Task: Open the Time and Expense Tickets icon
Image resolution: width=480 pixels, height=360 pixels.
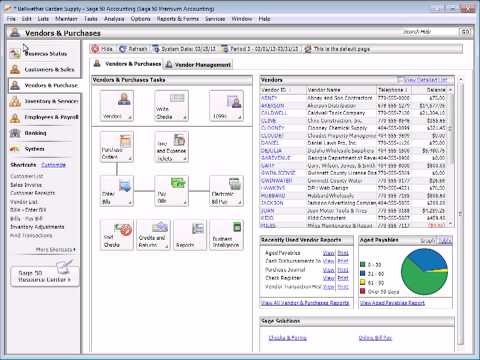Action: tap(171, 147)
